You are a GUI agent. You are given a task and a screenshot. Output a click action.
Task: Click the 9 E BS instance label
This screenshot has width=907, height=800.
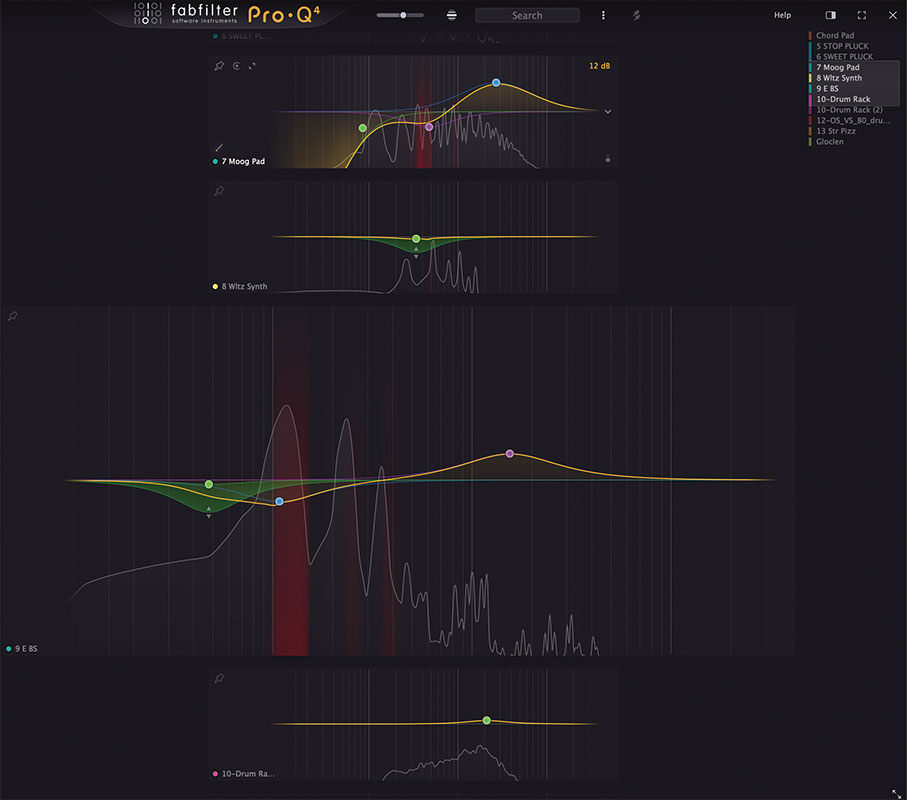[x=26, y=648]
